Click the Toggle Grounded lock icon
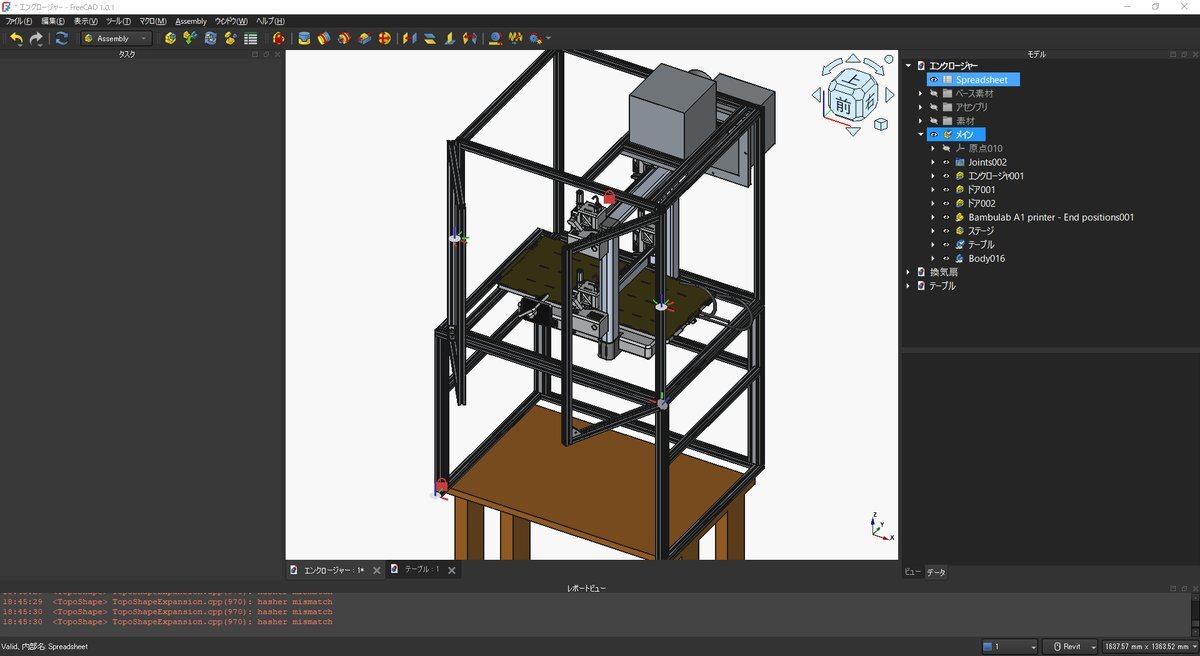The image size is (1200, 656). (278, 38)
